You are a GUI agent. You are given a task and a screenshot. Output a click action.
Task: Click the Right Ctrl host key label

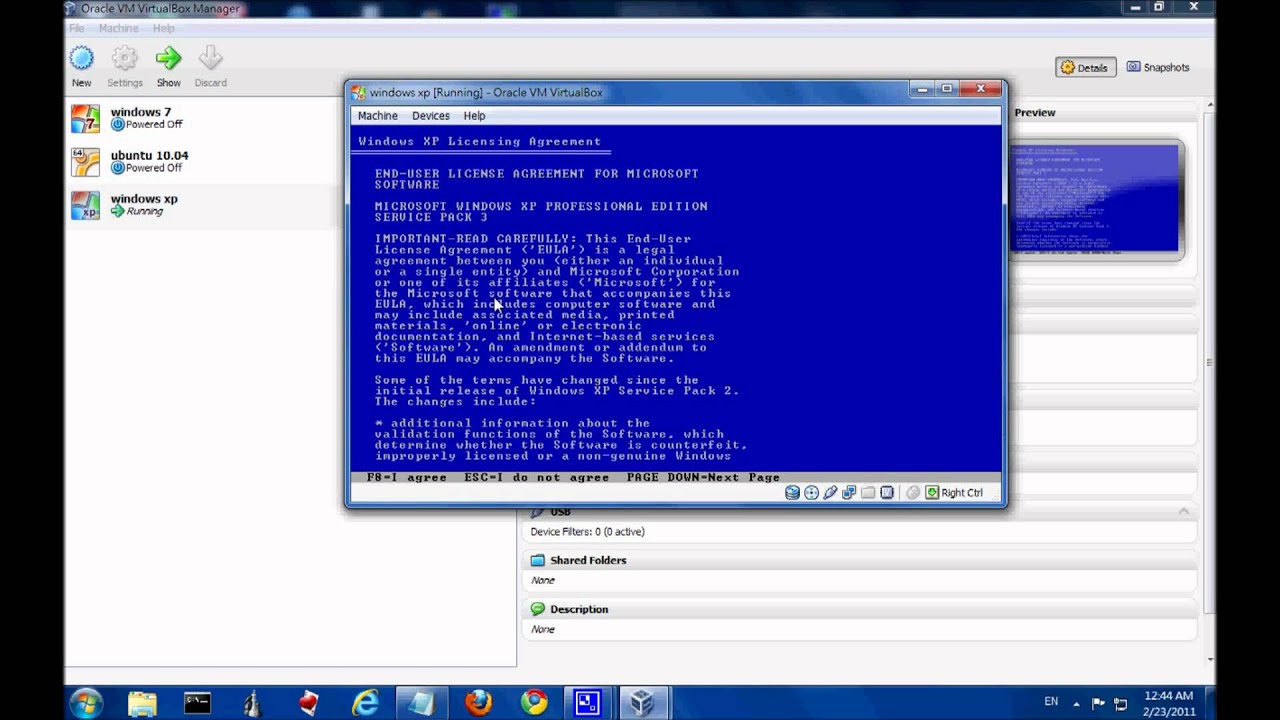(962, 492)
